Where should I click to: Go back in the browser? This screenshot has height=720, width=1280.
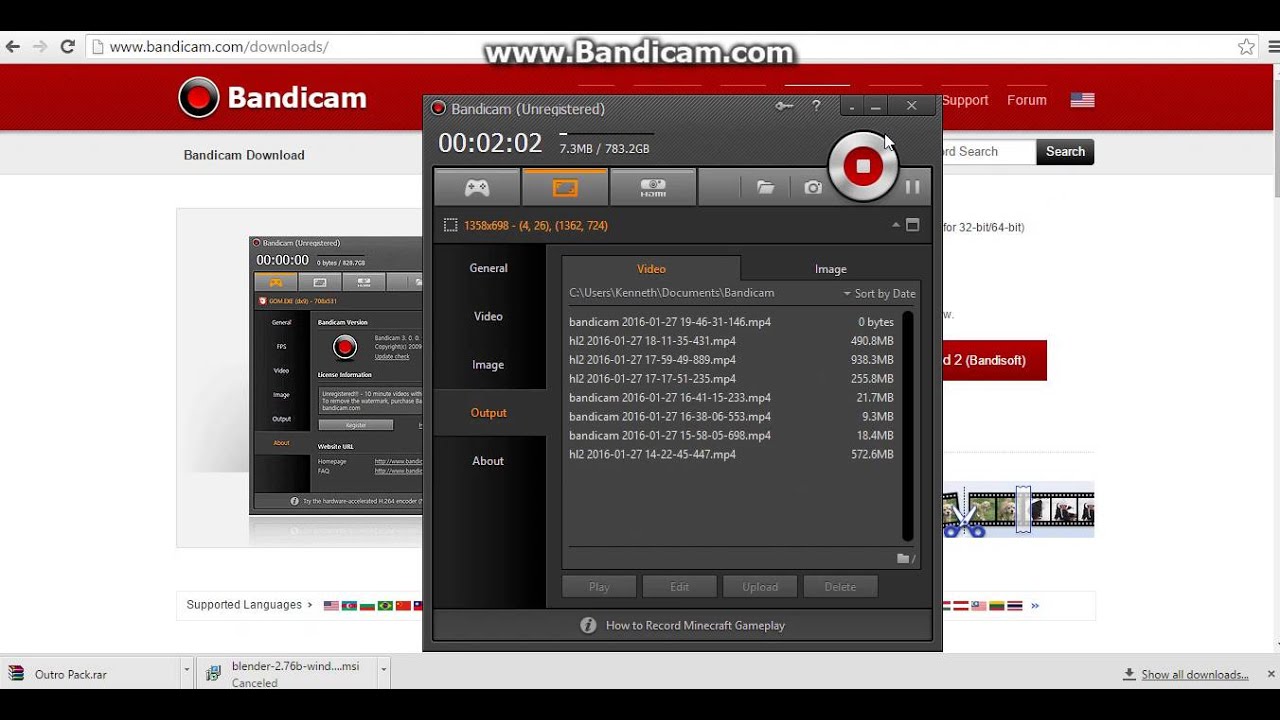pyautogui.click(x=13, y=47)
